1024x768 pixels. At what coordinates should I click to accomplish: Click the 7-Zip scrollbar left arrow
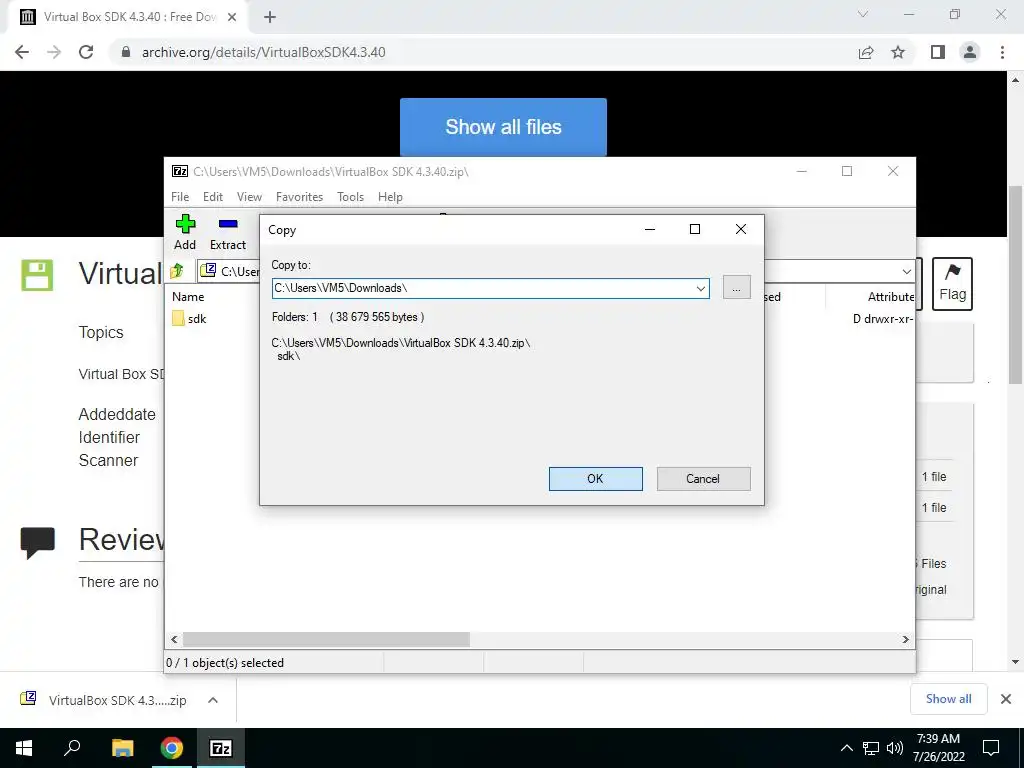174,639
